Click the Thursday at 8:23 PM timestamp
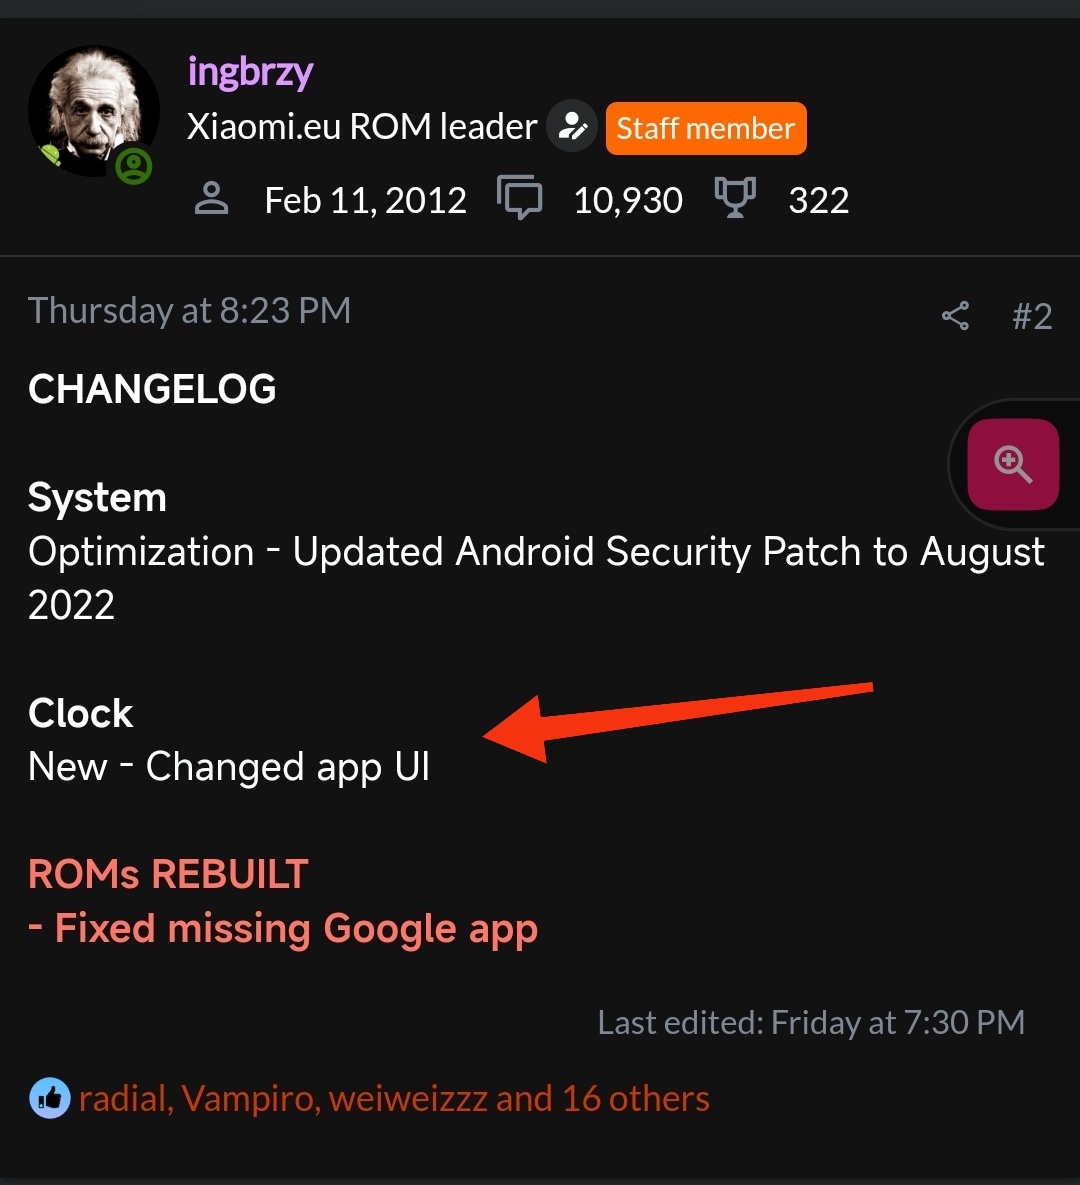This screenshot has height=1185, width=1080. coord(190,311)
